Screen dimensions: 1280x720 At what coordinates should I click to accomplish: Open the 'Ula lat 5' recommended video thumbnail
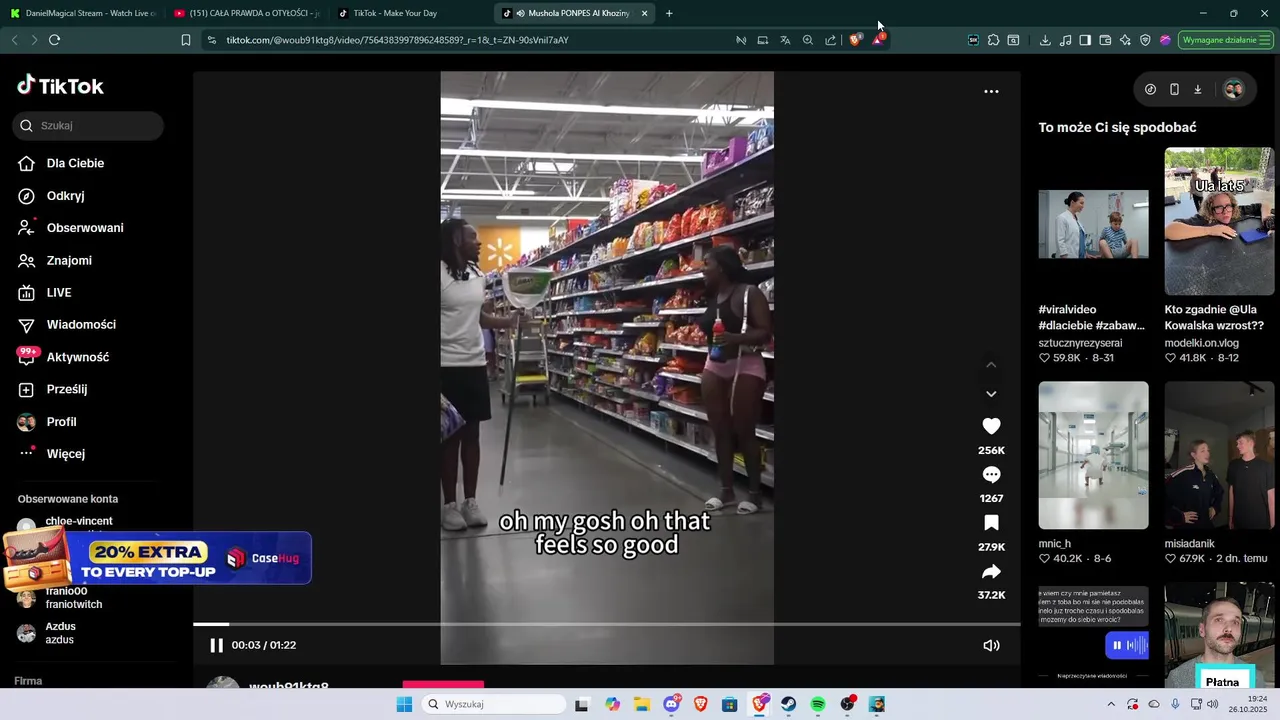(x=1219, y=221)
